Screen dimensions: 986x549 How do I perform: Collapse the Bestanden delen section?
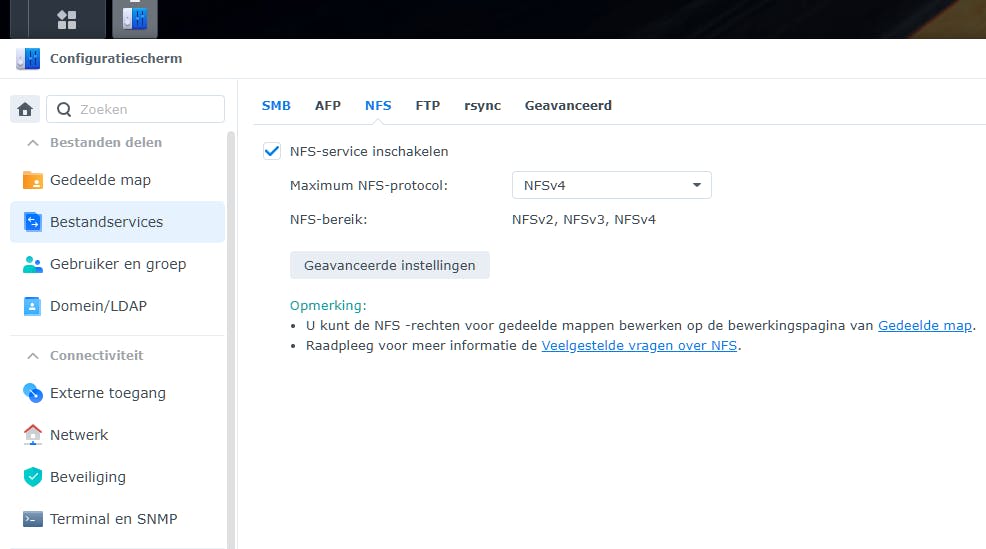pos(33,143)
